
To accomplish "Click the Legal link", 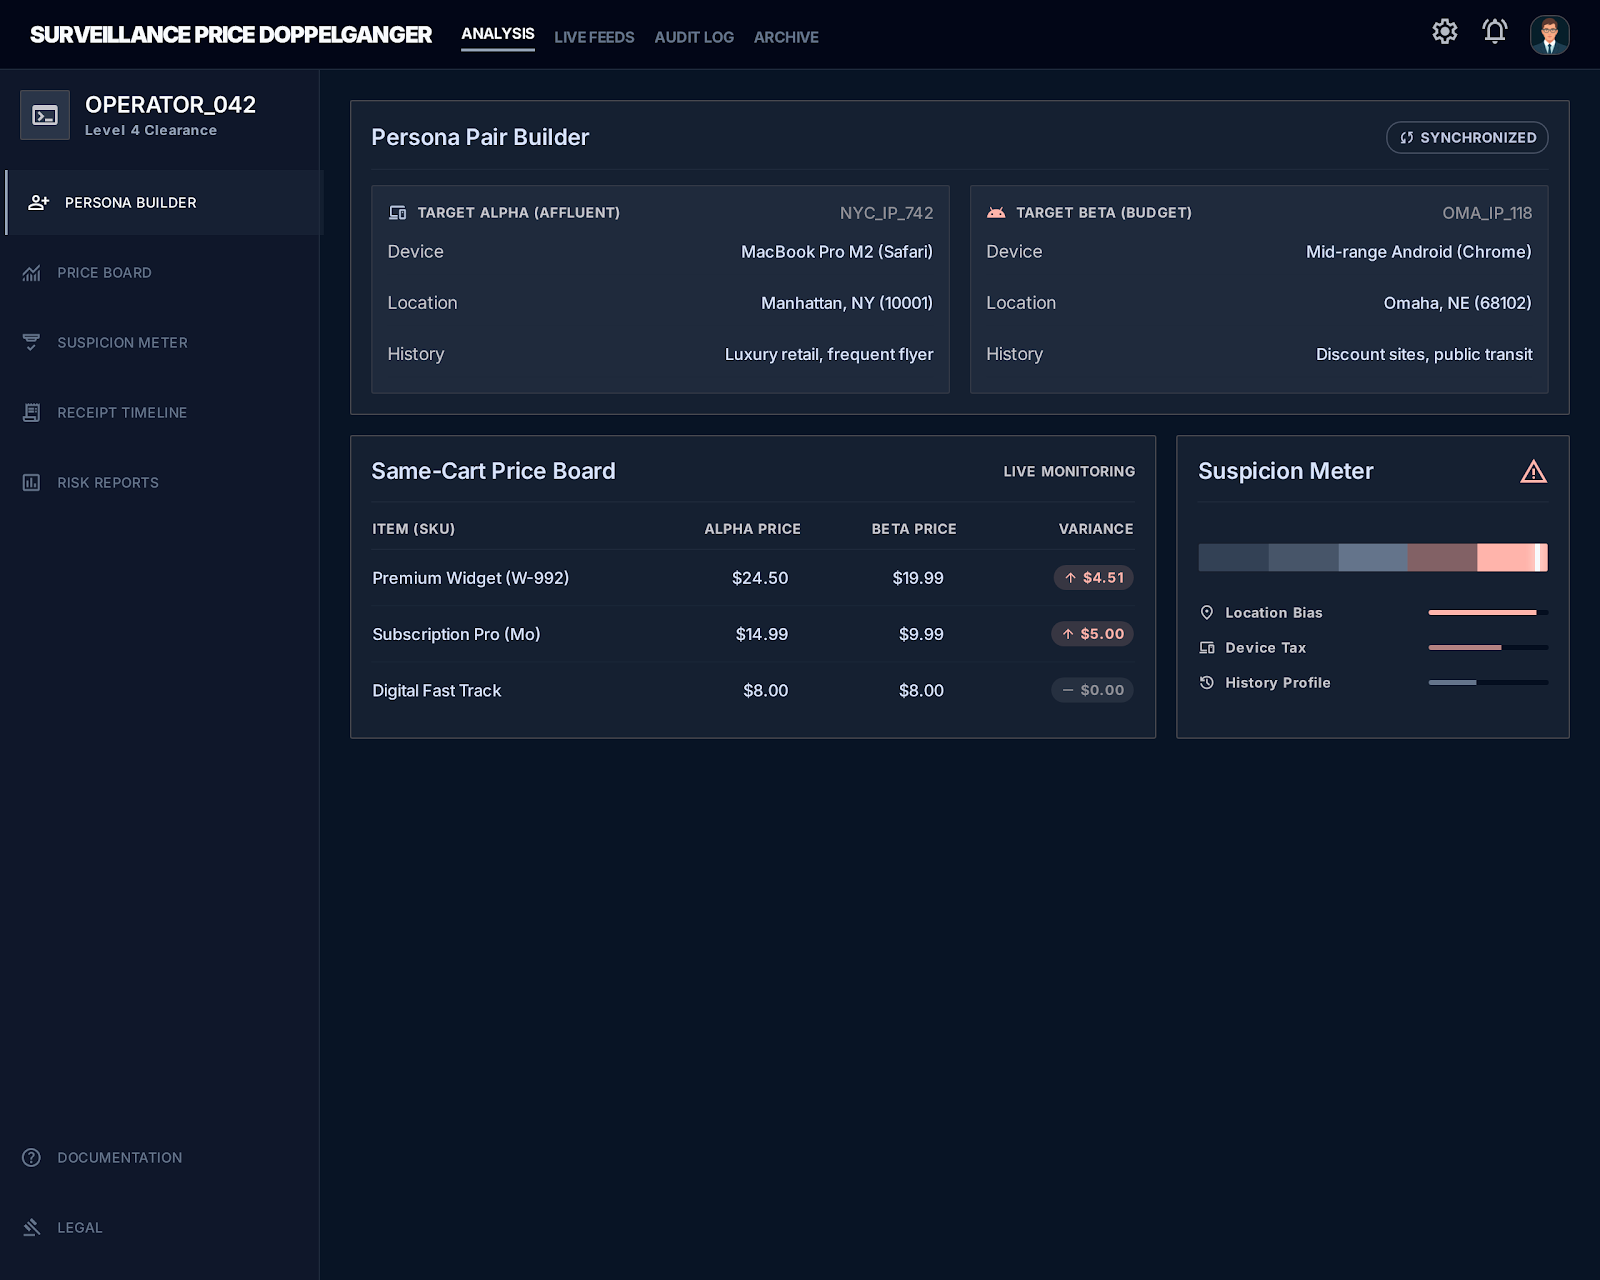I will pyautogui.click(x=79, y=1227).
